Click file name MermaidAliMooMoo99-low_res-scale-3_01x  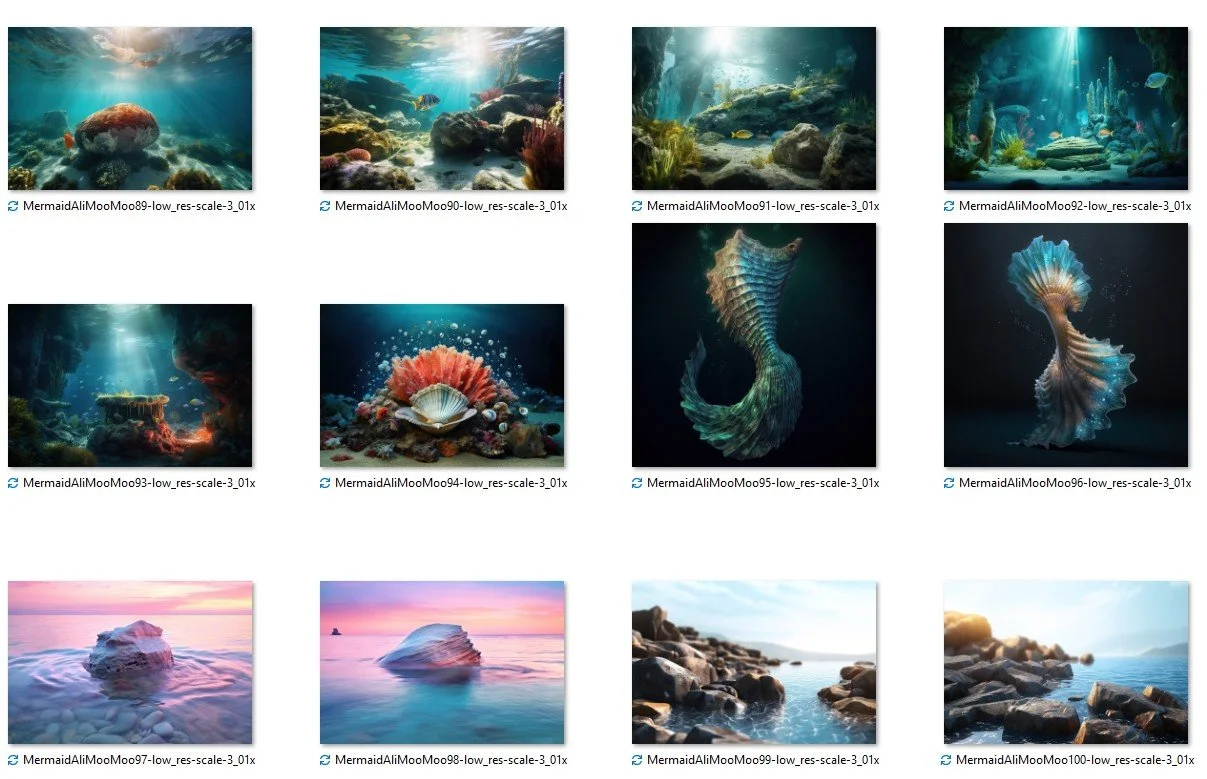coord(763,760)
